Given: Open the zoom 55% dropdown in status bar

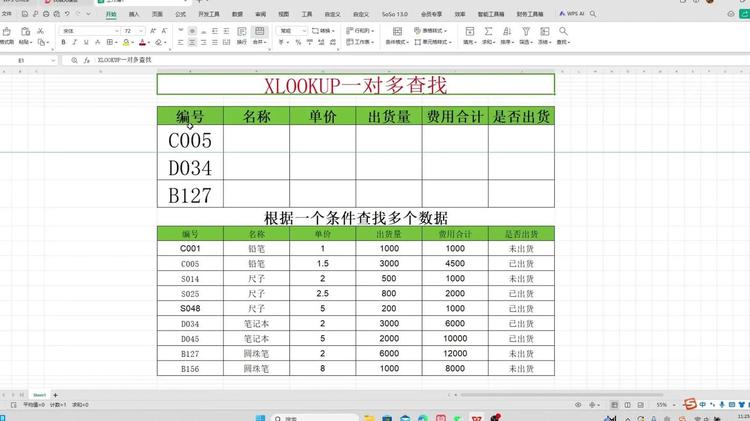Looking at the screenshot, I should coord(674,405).
